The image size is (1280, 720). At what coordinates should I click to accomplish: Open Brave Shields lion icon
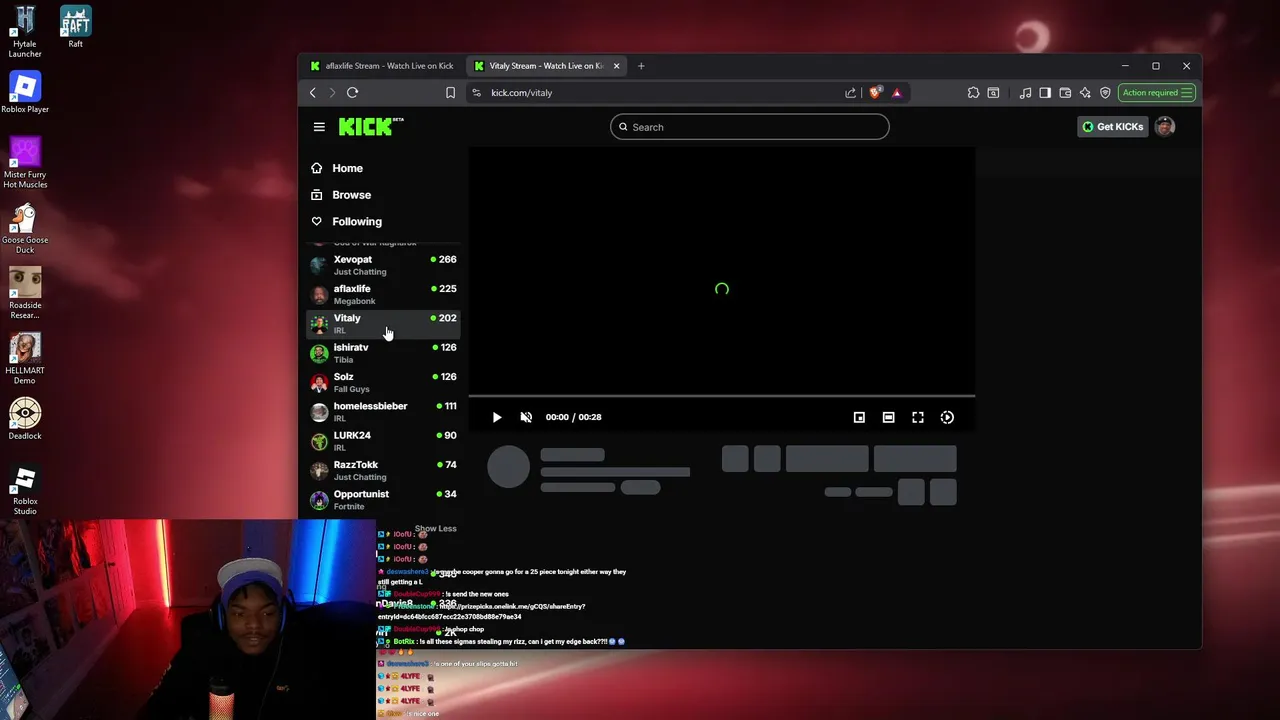pos(876,93)
